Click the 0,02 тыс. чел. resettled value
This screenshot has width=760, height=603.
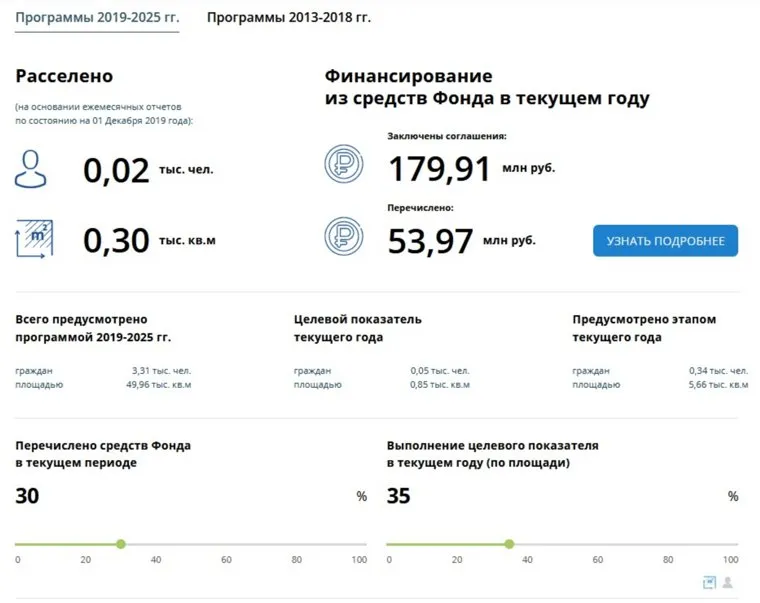116,170
